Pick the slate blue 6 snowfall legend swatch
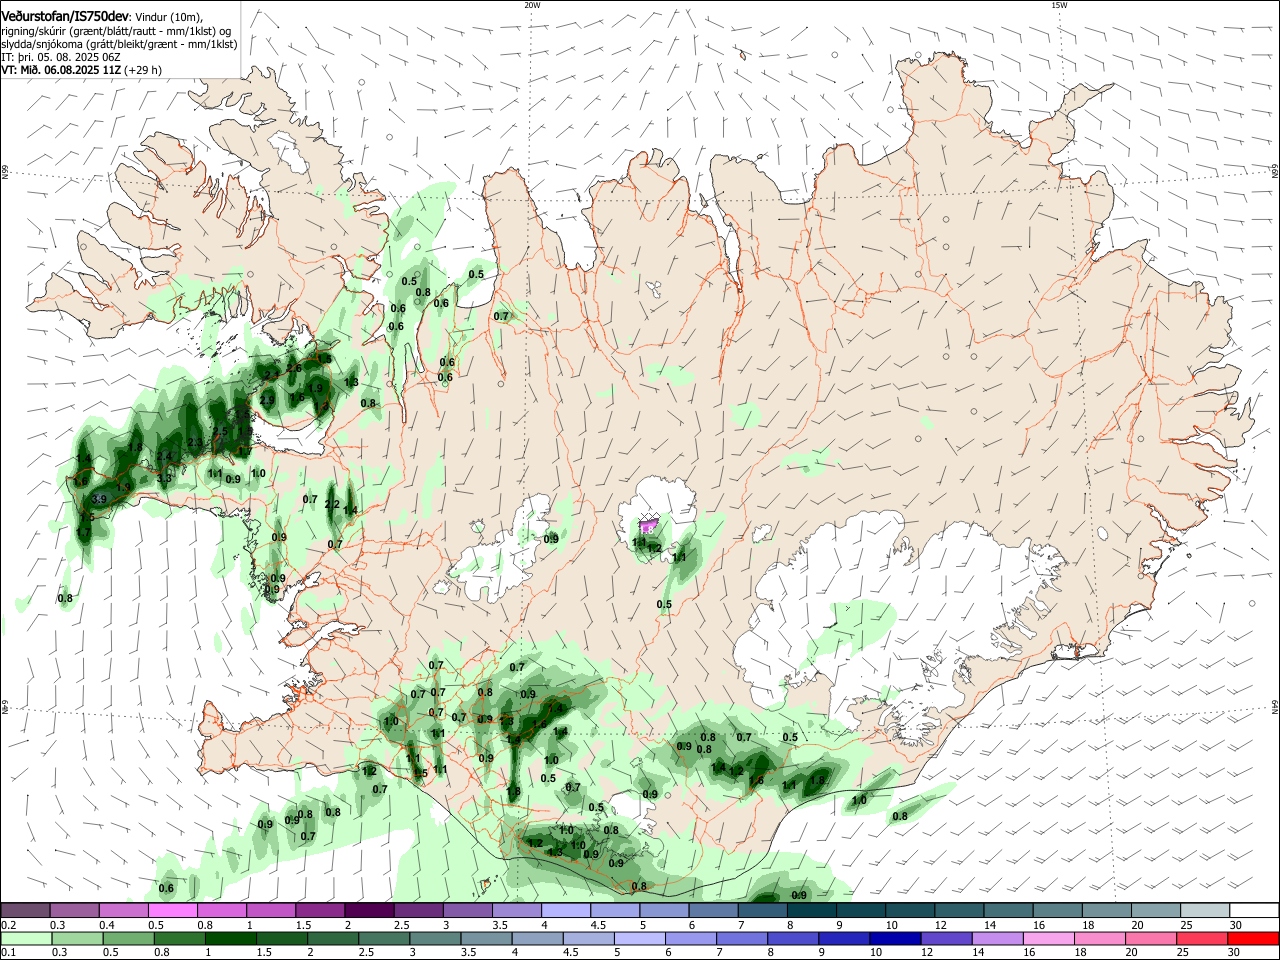 click(x=712, y=910)
